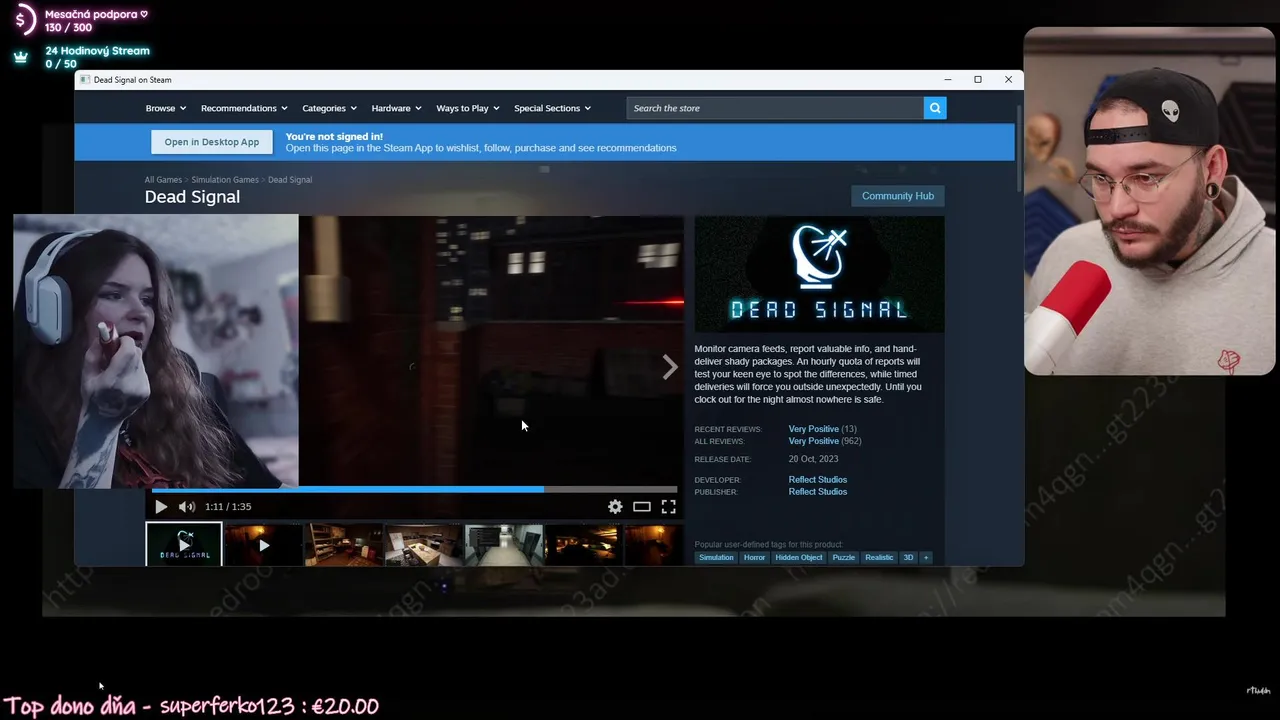1280x720 pixels.
Task: Play the Dead Signal trailer video
Action: click(161, 507)
